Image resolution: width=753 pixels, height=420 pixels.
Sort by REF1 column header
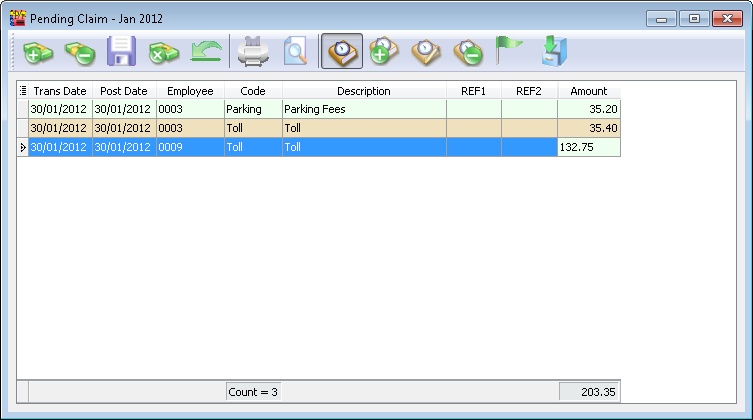pyautogui.click(x=474, y=91)
